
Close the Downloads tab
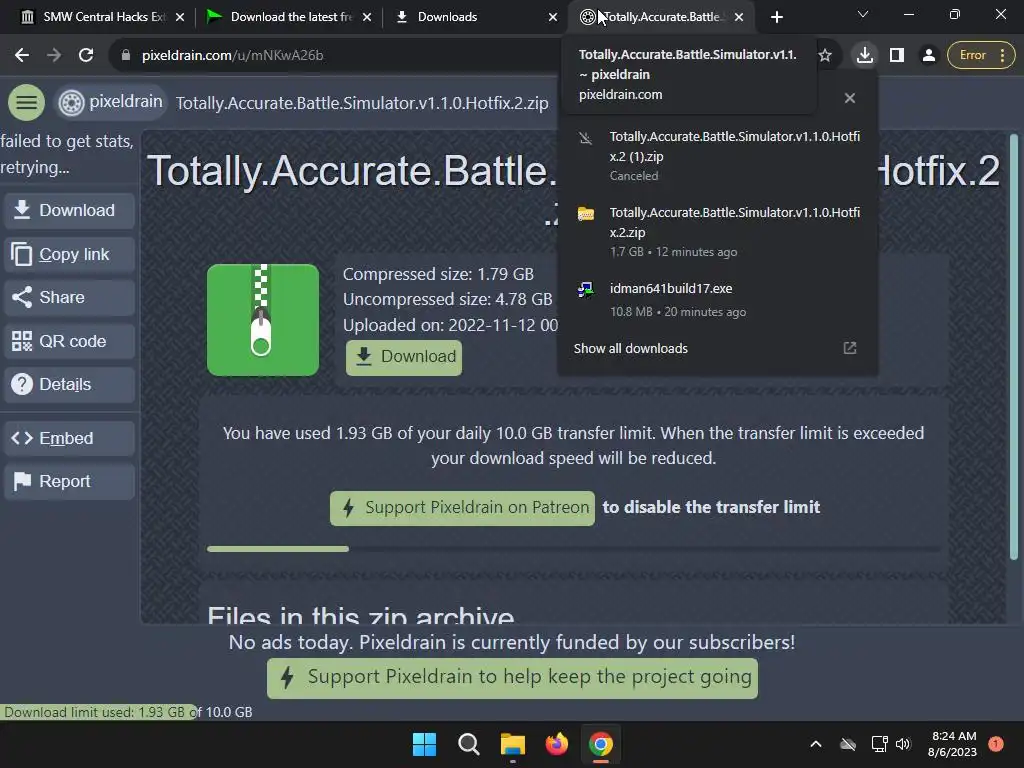(x=553, y=17)
